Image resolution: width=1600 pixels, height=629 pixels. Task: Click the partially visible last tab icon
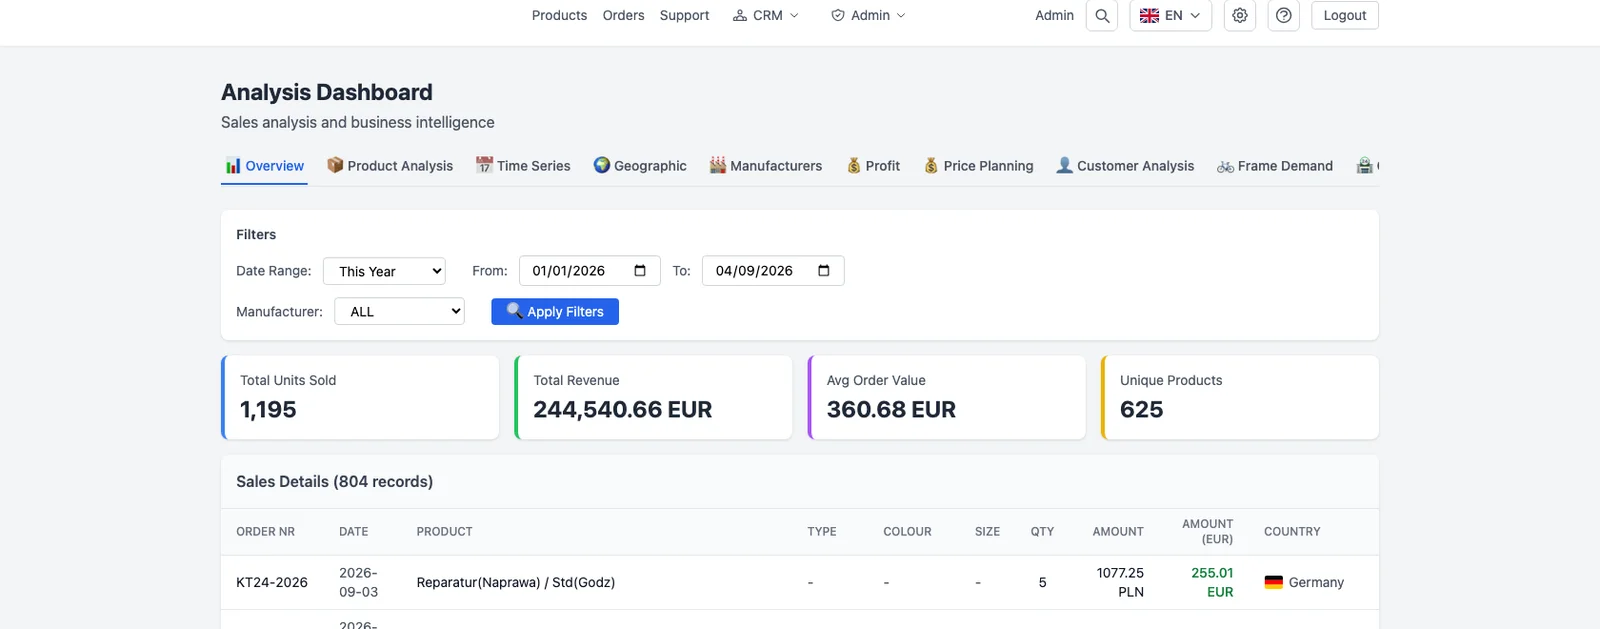coord(1365,165)
